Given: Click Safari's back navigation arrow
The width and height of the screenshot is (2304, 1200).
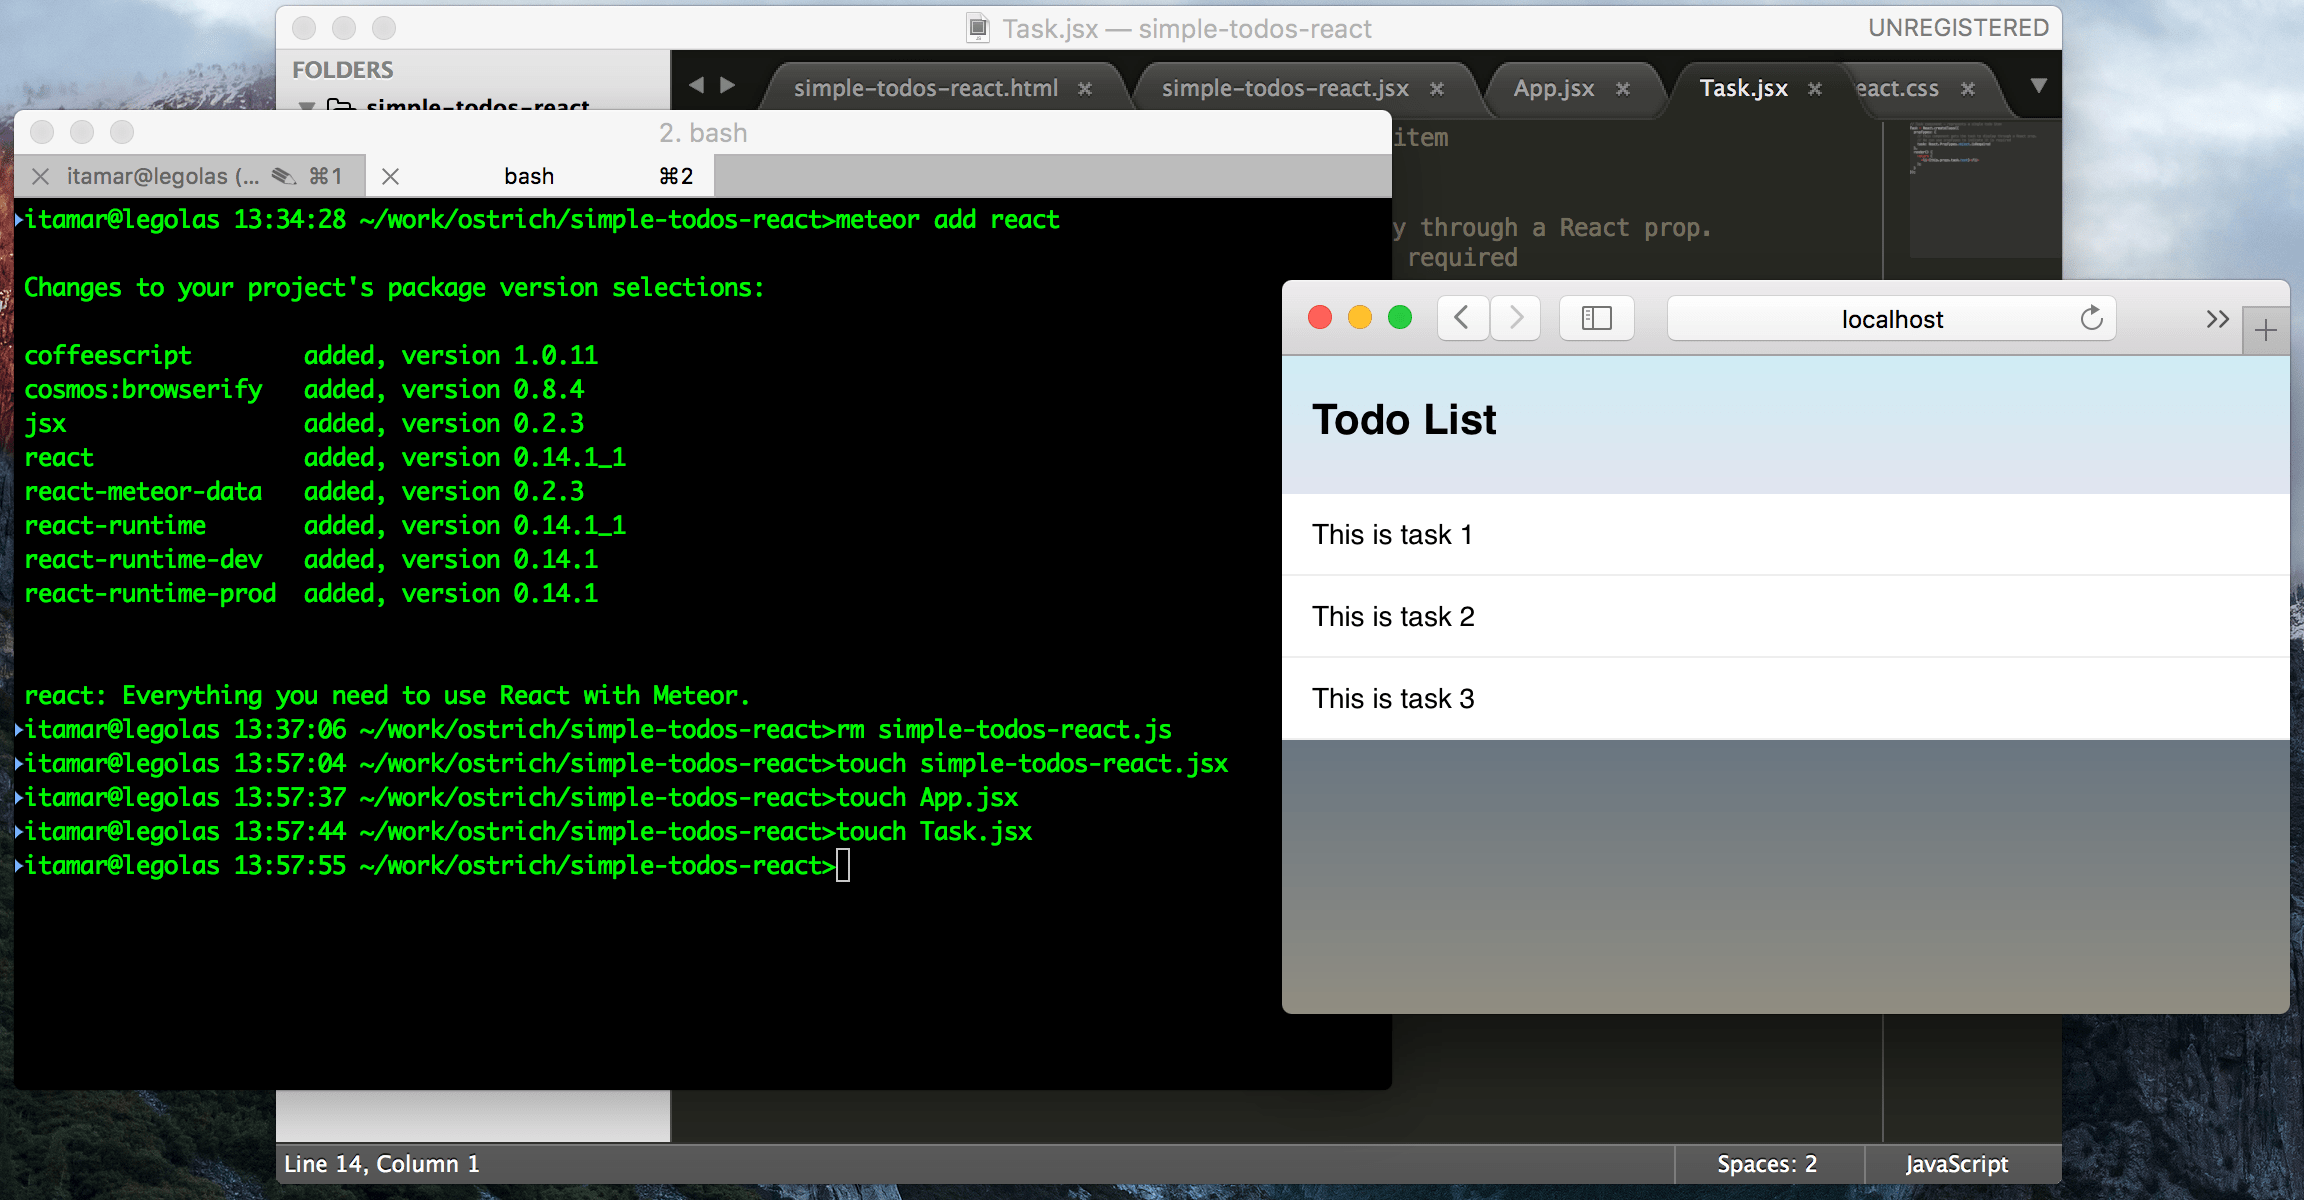Looking at the screenshot, I should coord(1462,319).
